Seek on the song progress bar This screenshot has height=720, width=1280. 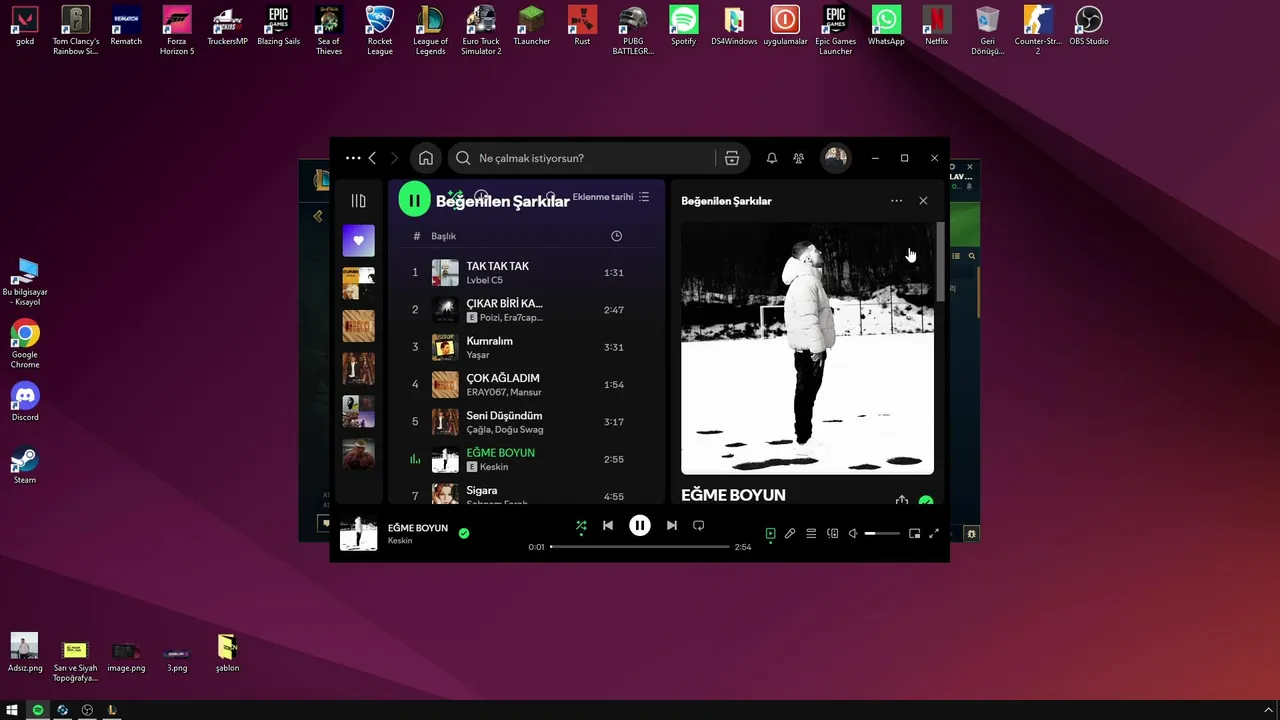click(640, 547)
